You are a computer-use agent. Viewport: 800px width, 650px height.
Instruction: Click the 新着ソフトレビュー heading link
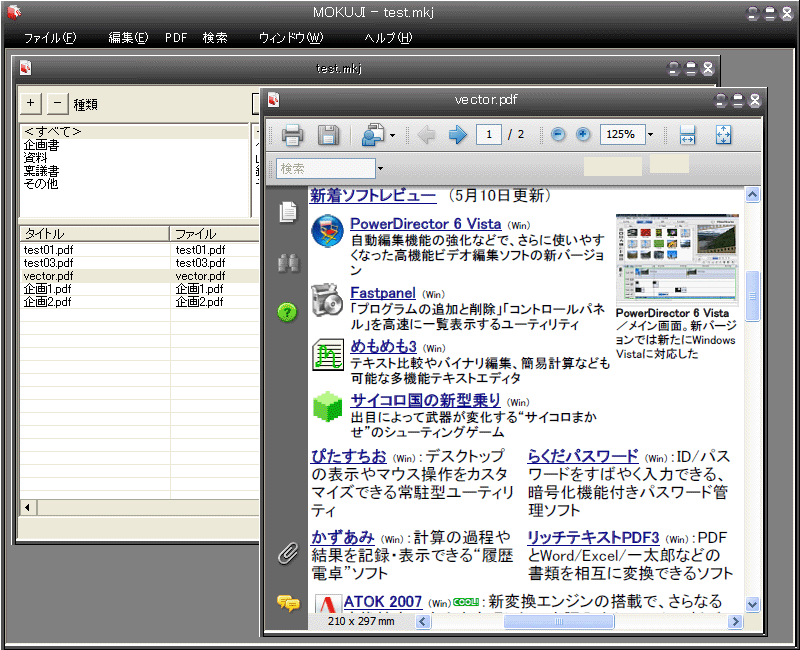373,195
